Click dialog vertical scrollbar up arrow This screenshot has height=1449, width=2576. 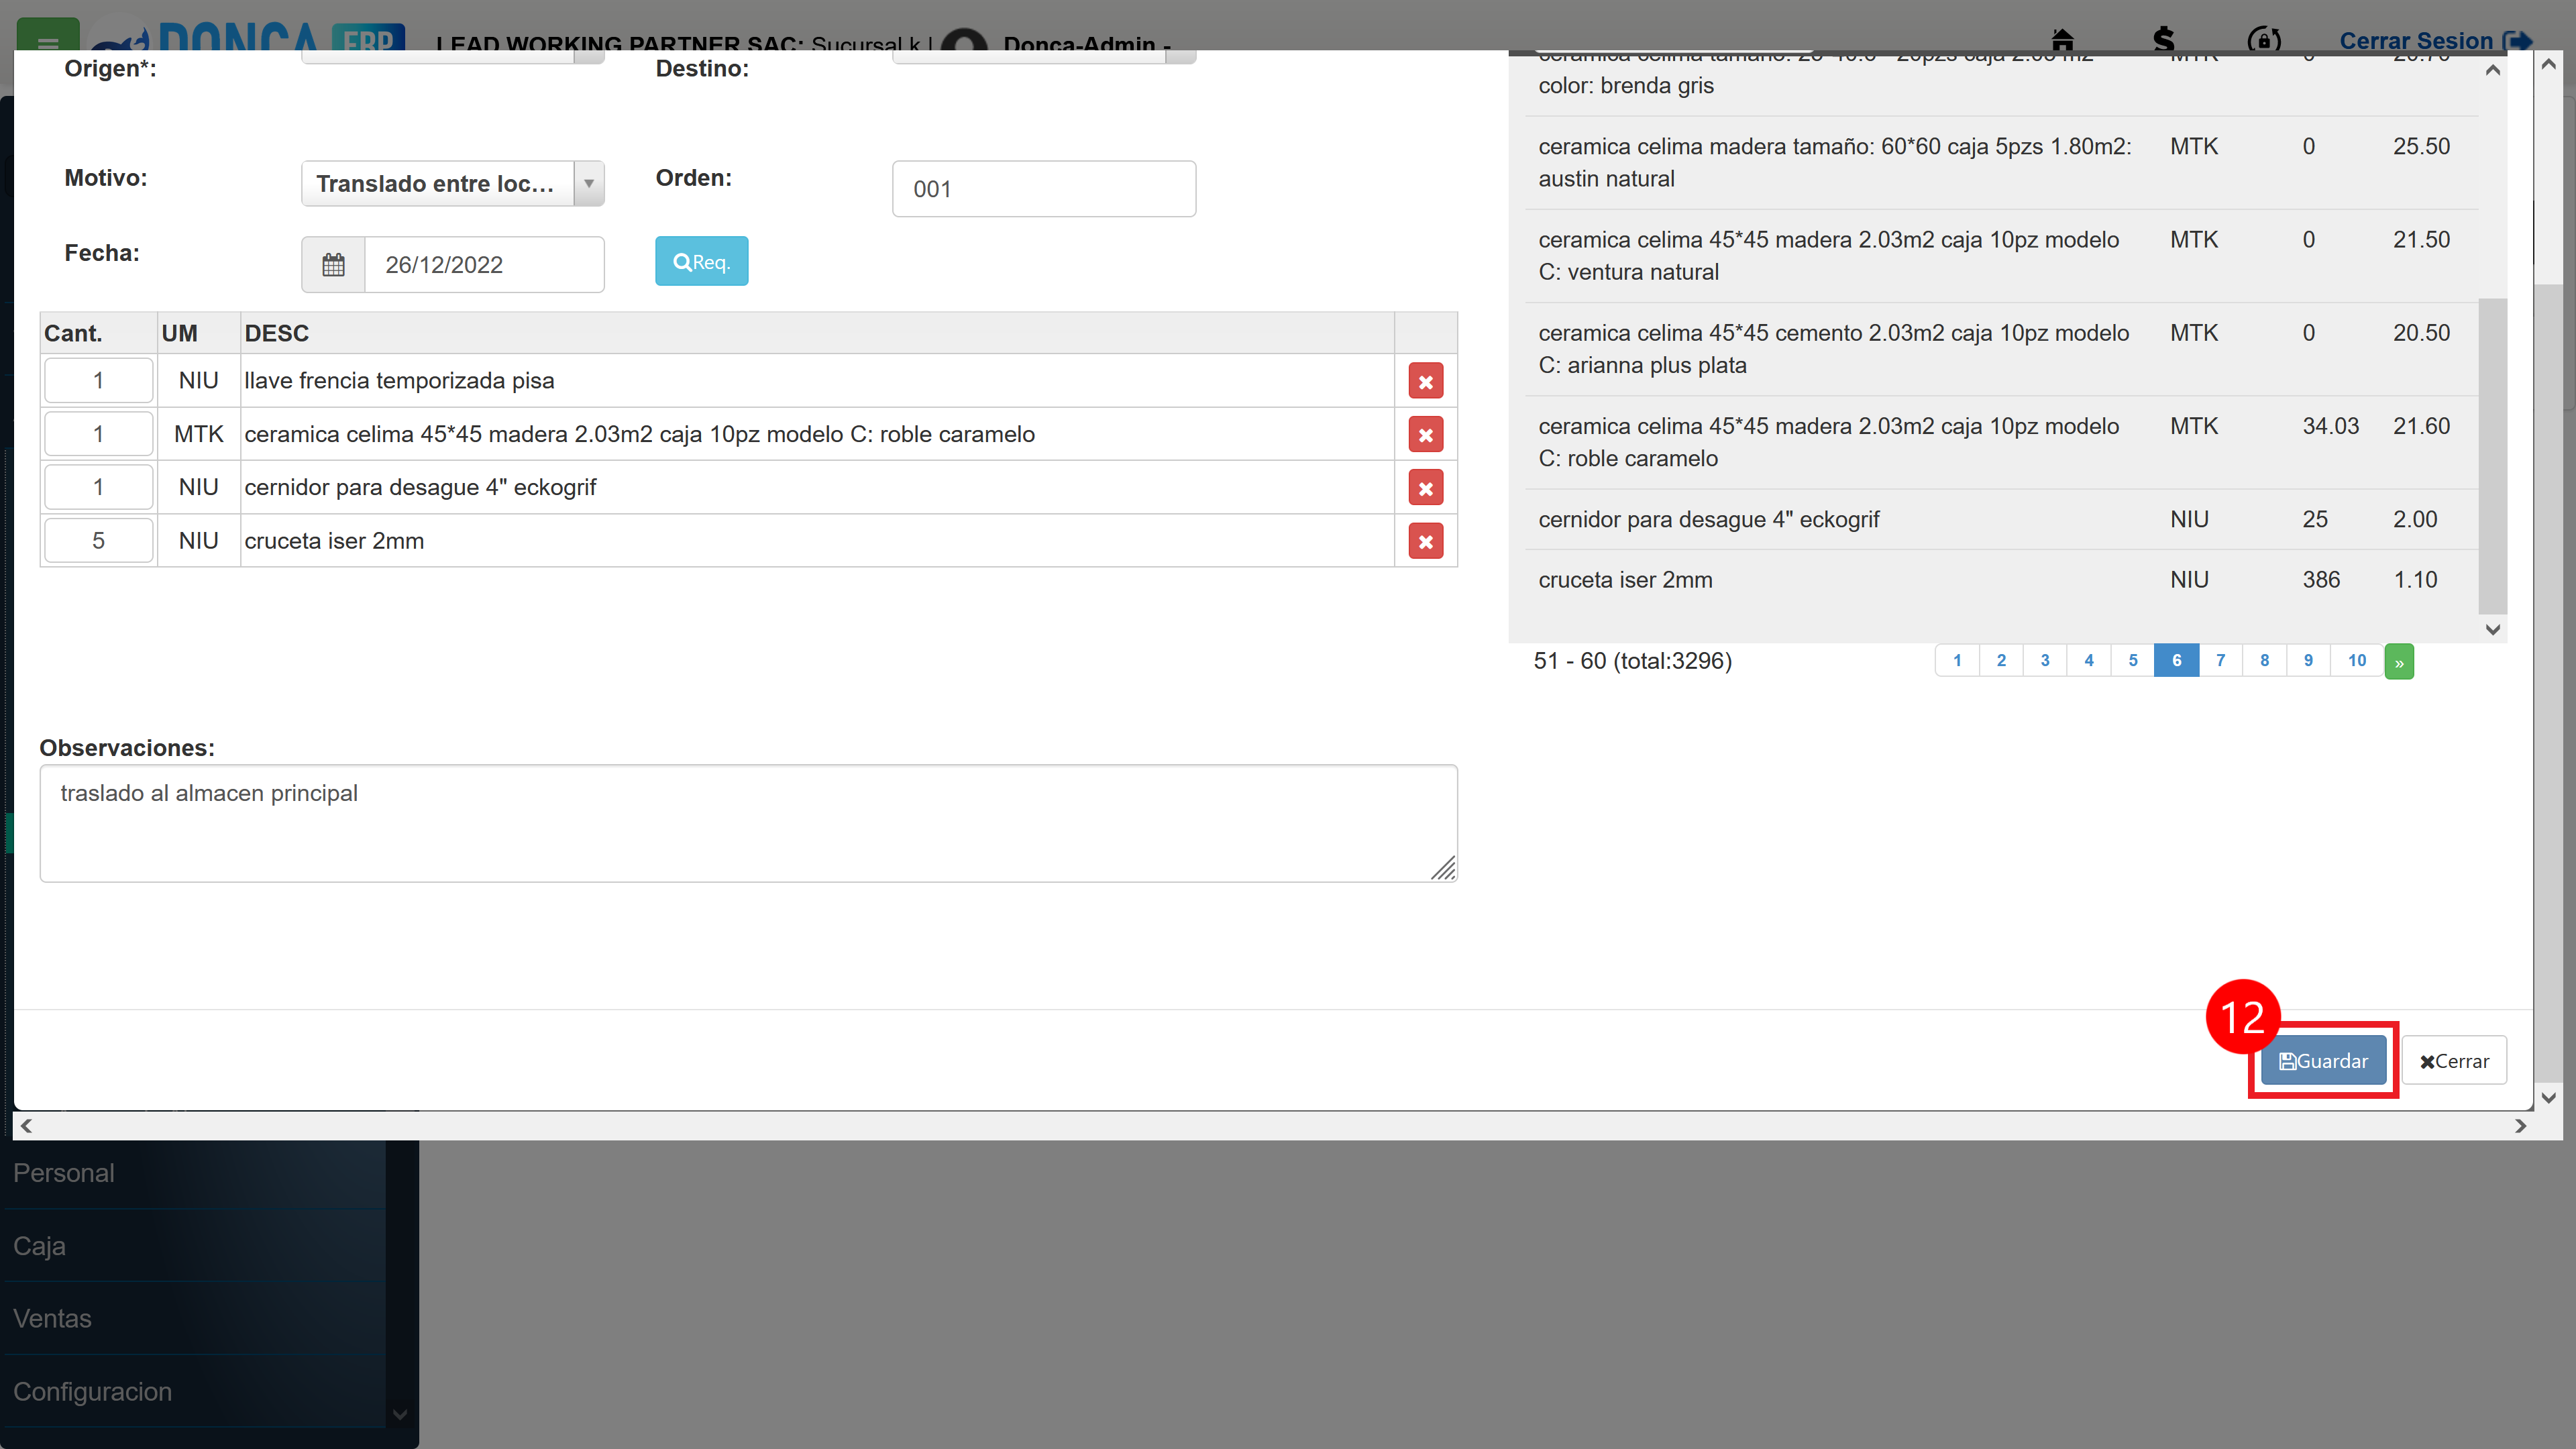tap(2548, 64)
